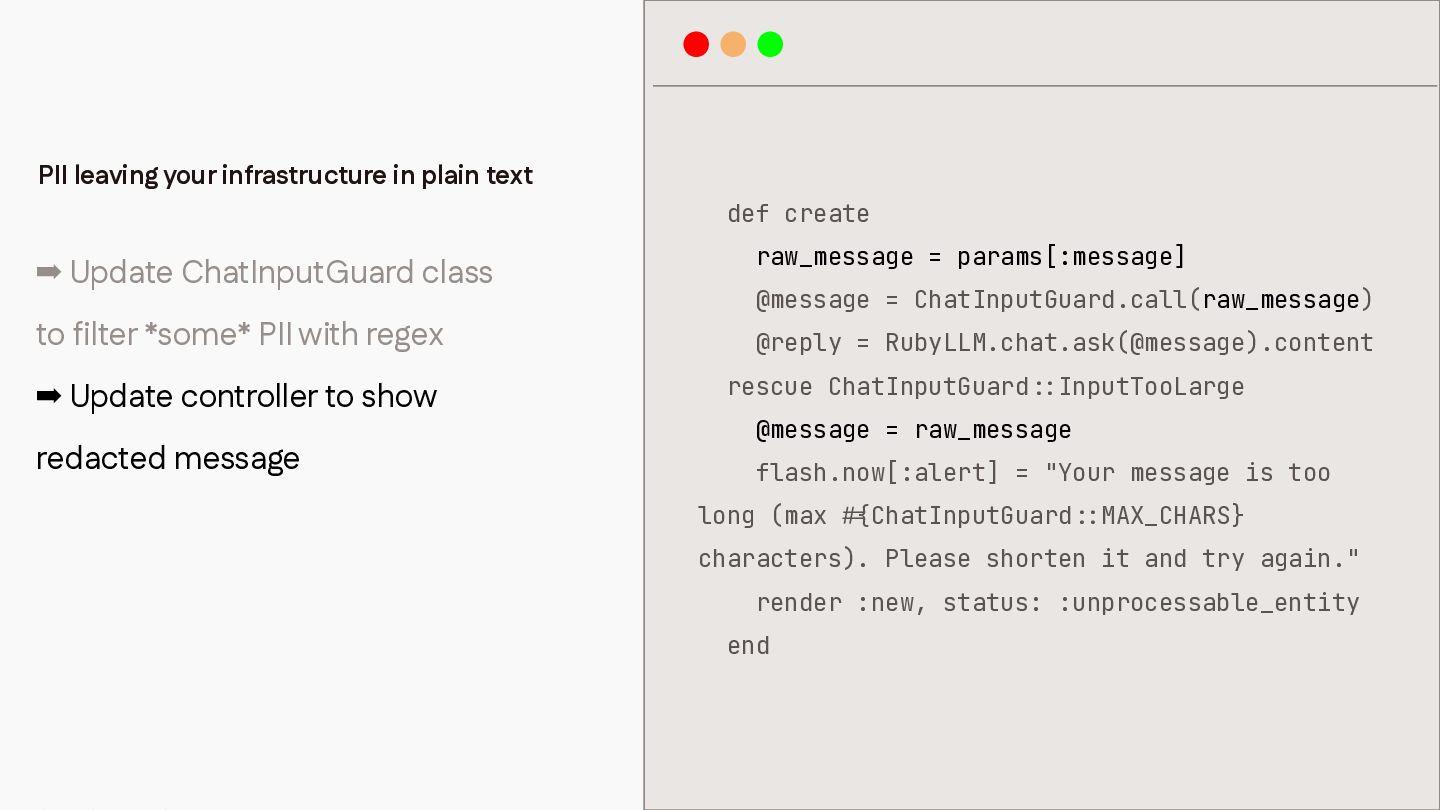
Task: Click the ChatInputGuard.call code line
Action: point(1065,300)
